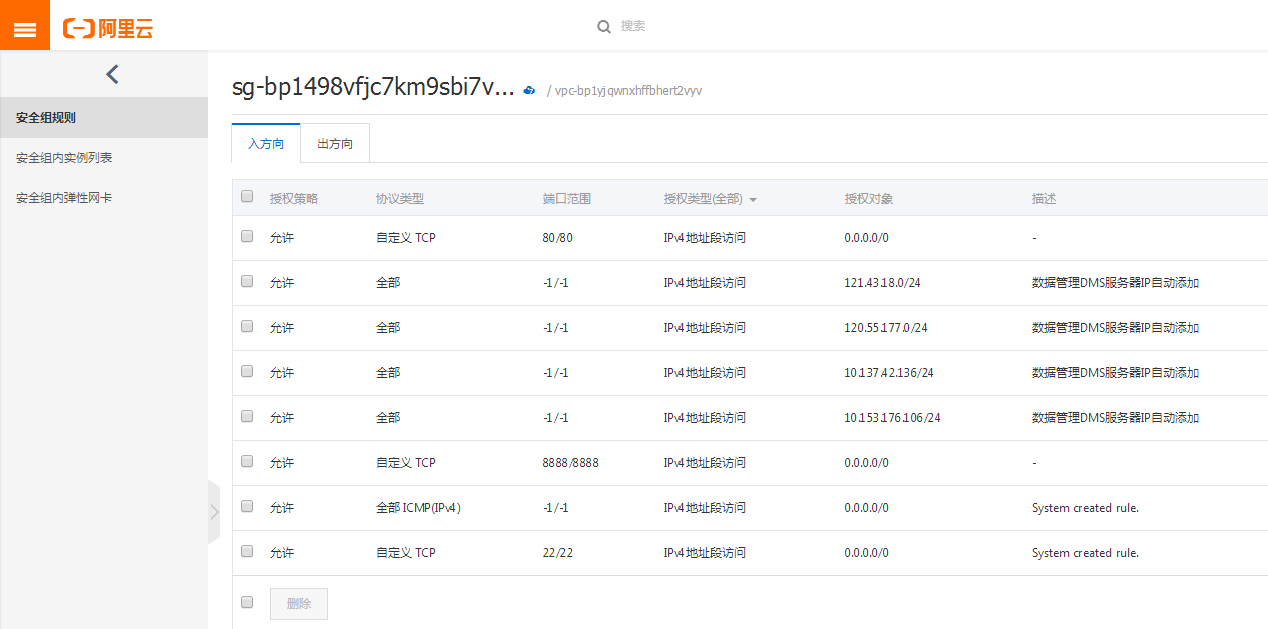Toggle the select-all checkbox in table header

pos(247,197)
